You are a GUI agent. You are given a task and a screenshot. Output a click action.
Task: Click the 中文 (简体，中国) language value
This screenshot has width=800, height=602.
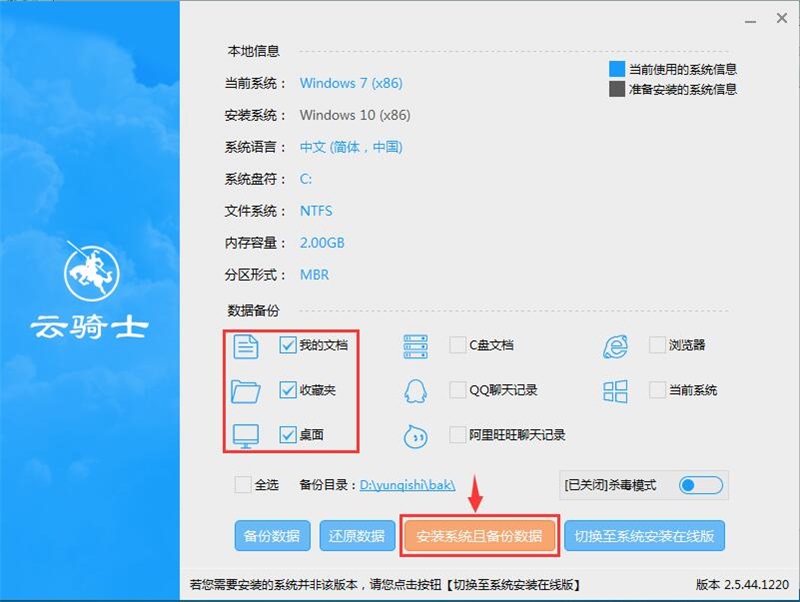(x=351, y=147)
